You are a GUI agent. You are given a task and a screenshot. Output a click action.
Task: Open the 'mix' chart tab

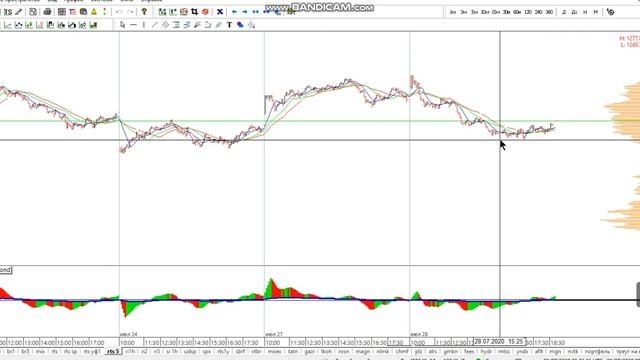click(40, 351)
